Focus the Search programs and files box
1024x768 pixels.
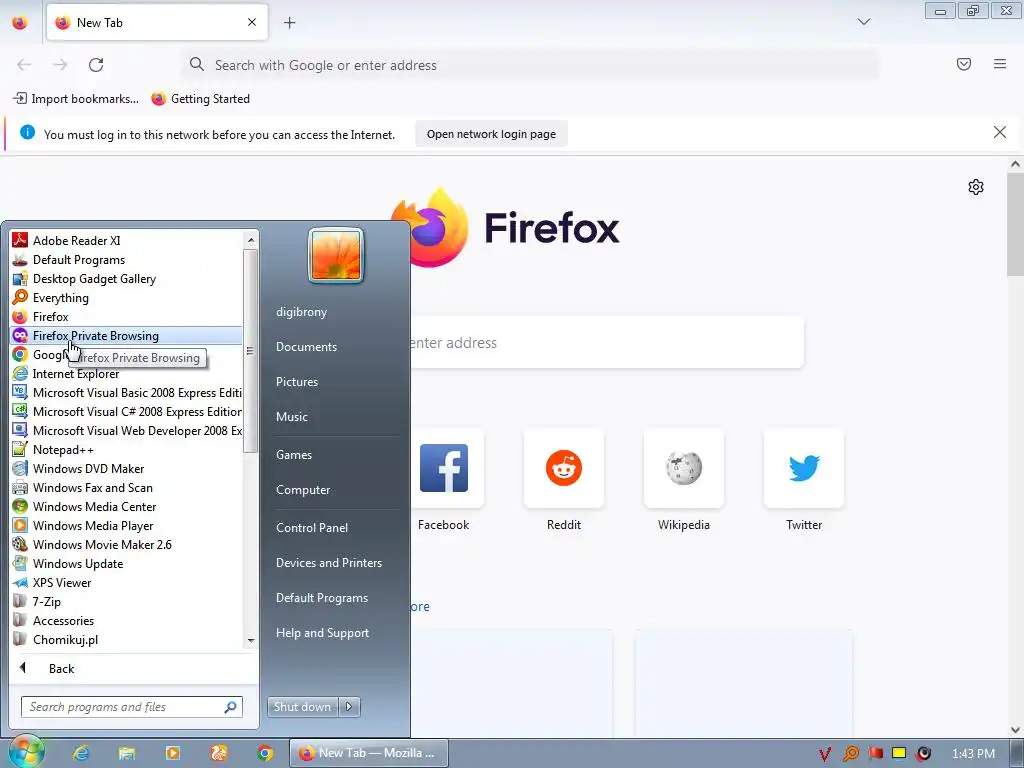click(132, 707)
